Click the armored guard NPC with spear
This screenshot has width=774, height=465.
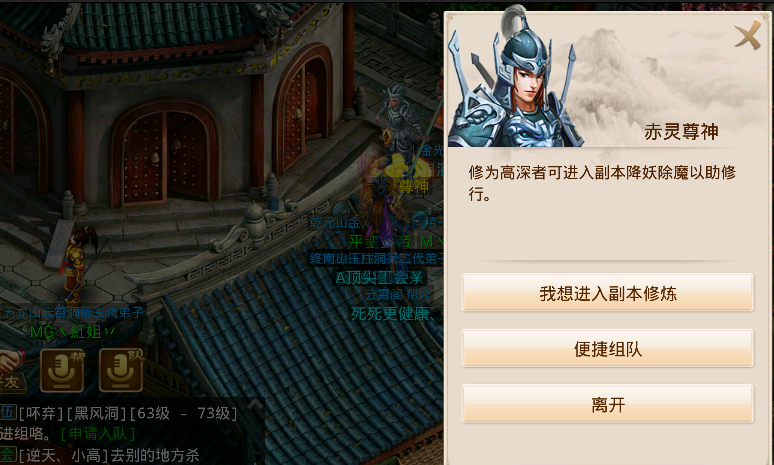(x=399, y=121)
